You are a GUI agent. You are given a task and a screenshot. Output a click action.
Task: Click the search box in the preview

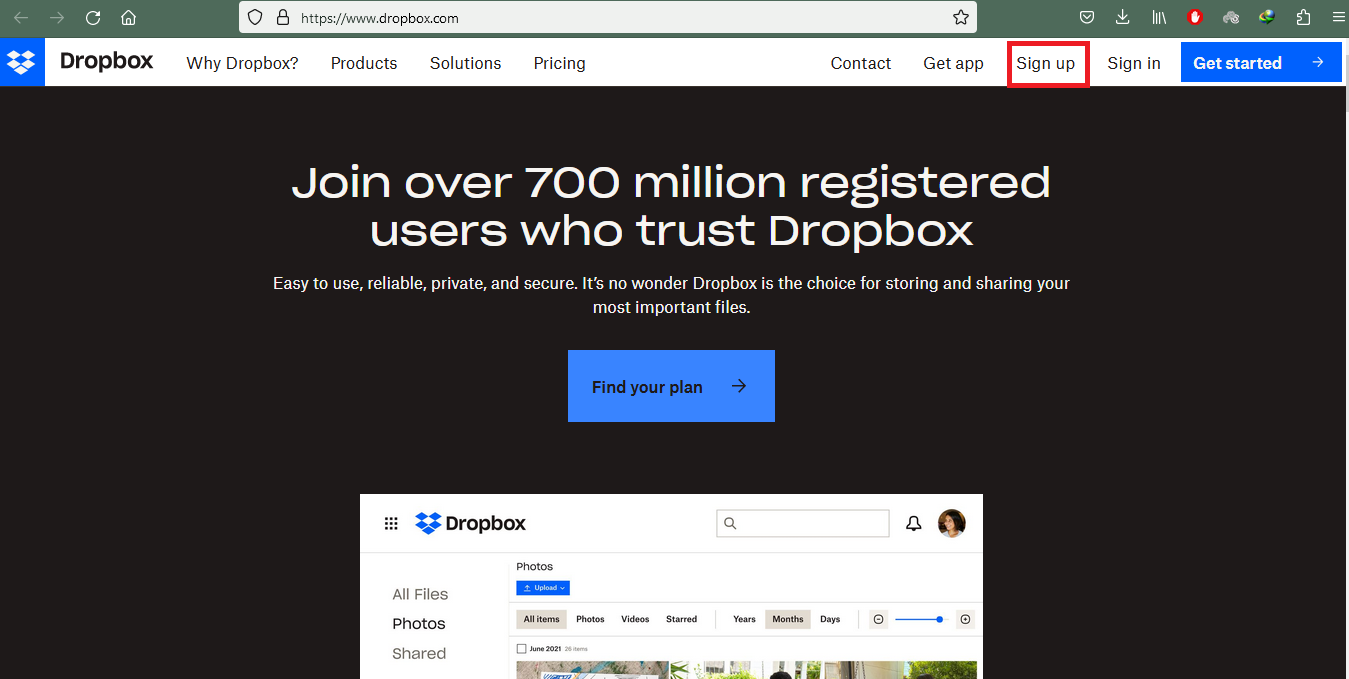click(x=803, y=523)
